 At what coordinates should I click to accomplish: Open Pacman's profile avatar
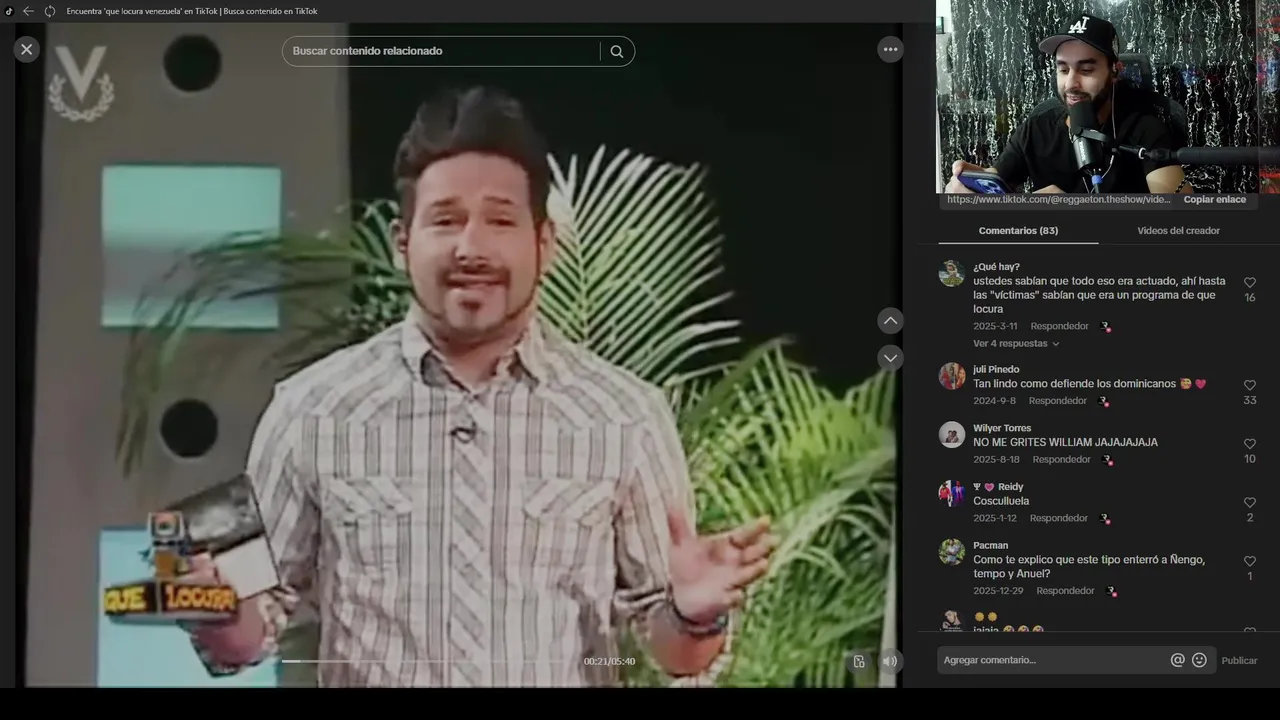coord(952,552)
